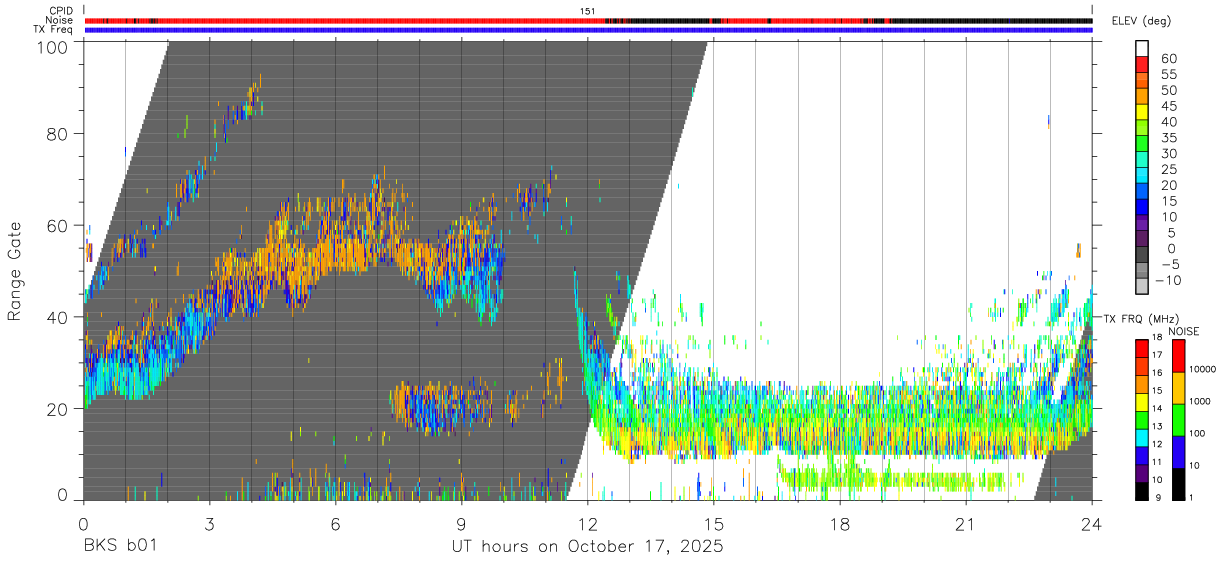Pick the red 55–60 segment of ELEV color bar
The height and width of the screenshot is (567, 1228).
click(1142, 65)
